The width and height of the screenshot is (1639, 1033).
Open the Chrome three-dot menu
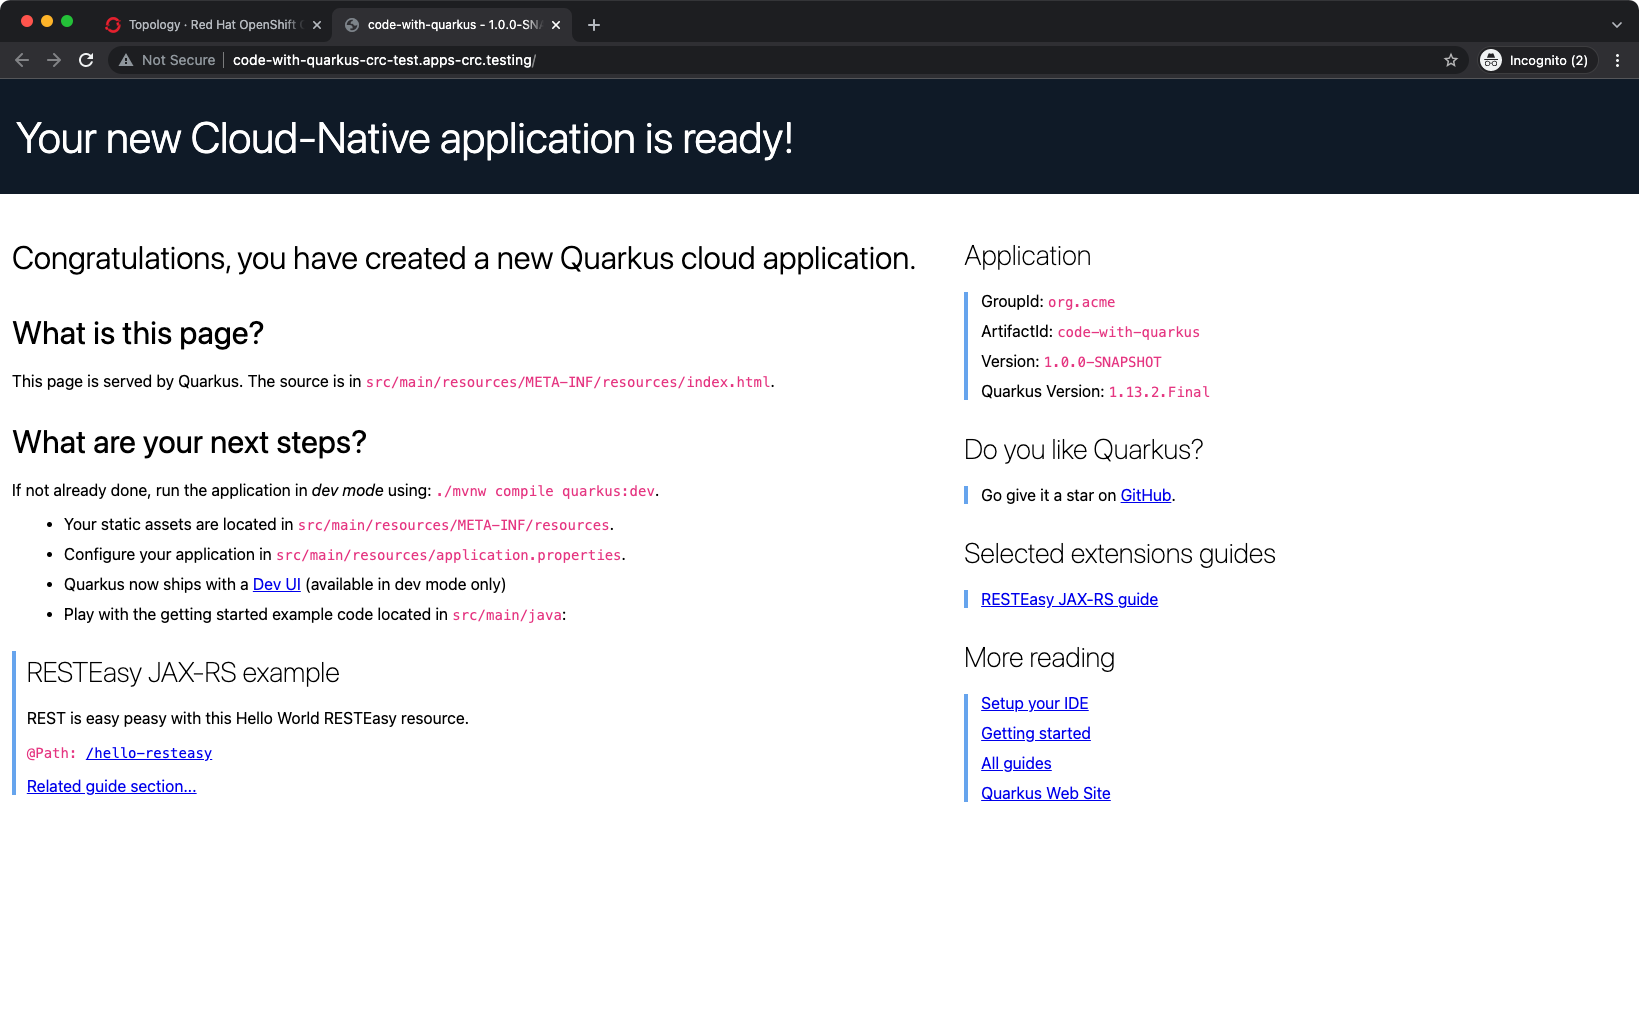[x=1617, y=60]
